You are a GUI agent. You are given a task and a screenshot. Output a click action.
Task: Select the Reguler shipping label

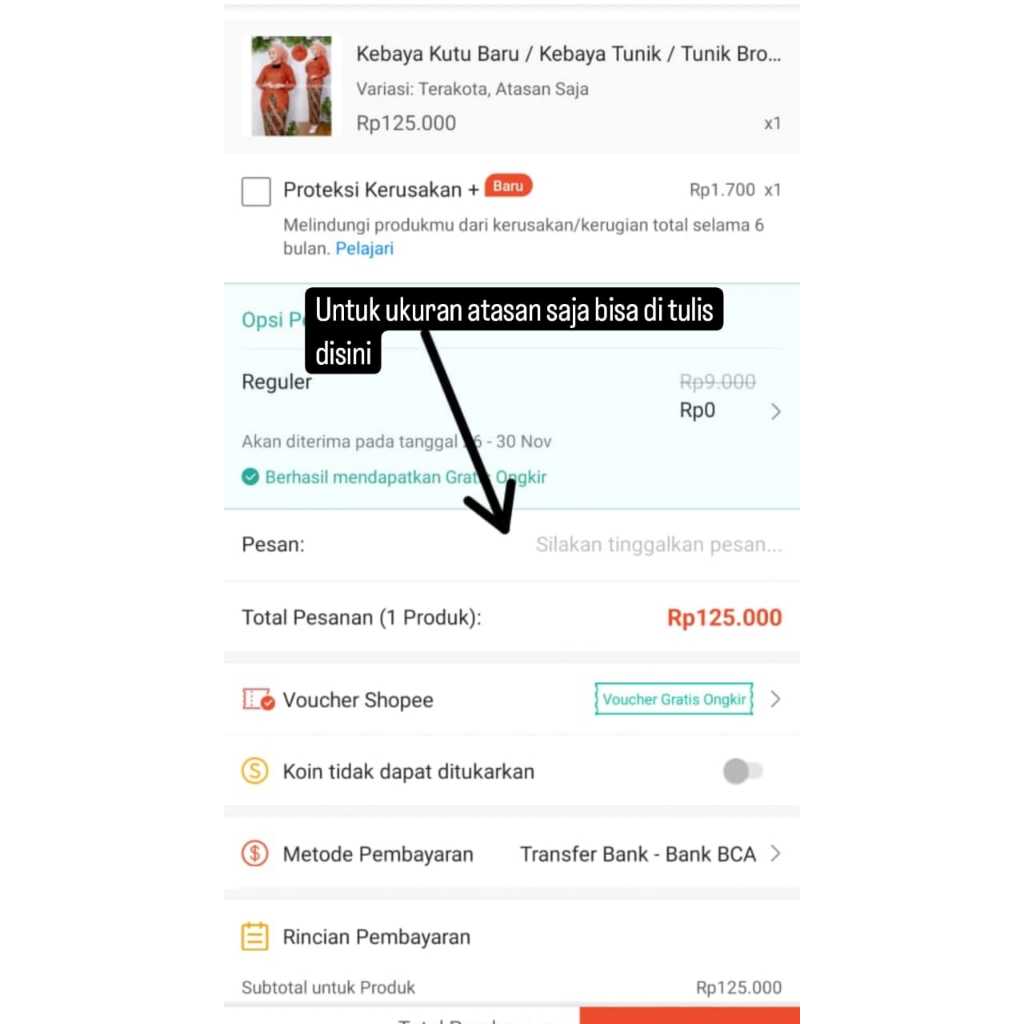[276, 382]
